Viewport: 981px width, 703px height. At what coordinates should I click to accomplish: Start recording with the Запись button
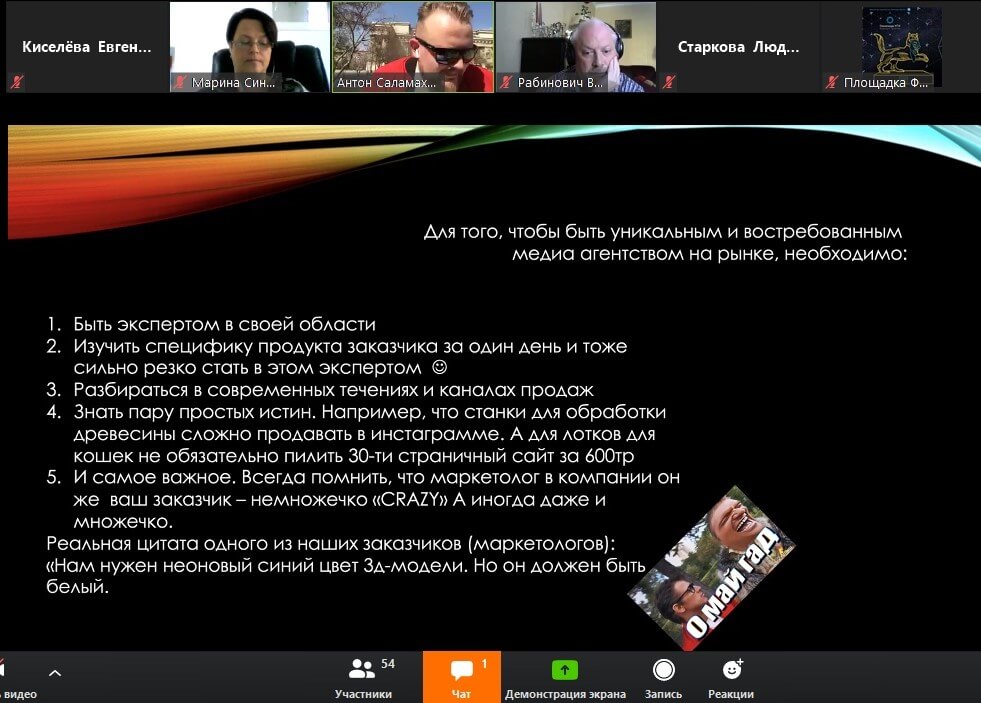tap(663, 677)
